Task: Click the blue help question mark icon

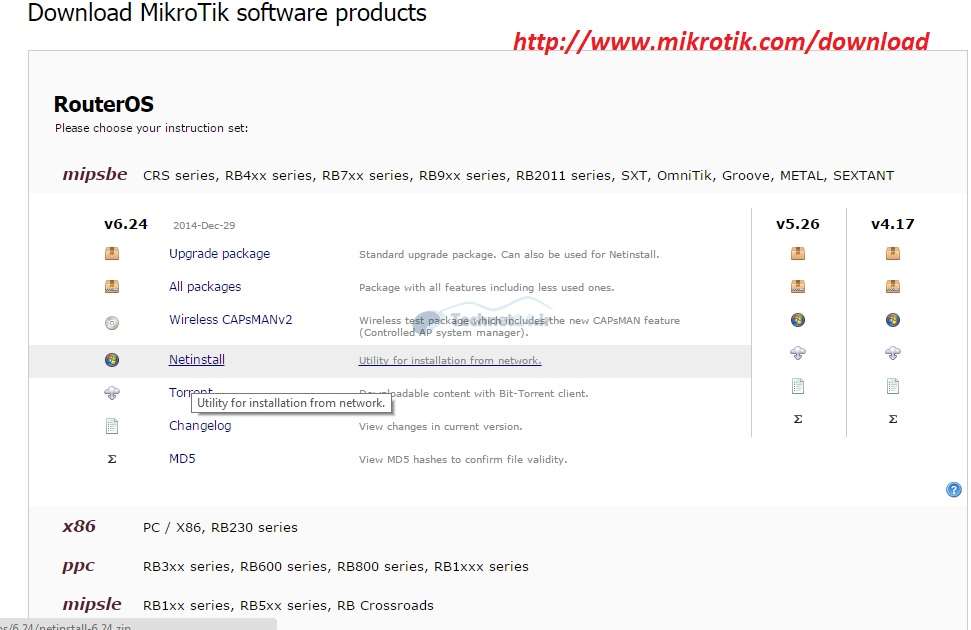Action: click(x=954, y=490)
